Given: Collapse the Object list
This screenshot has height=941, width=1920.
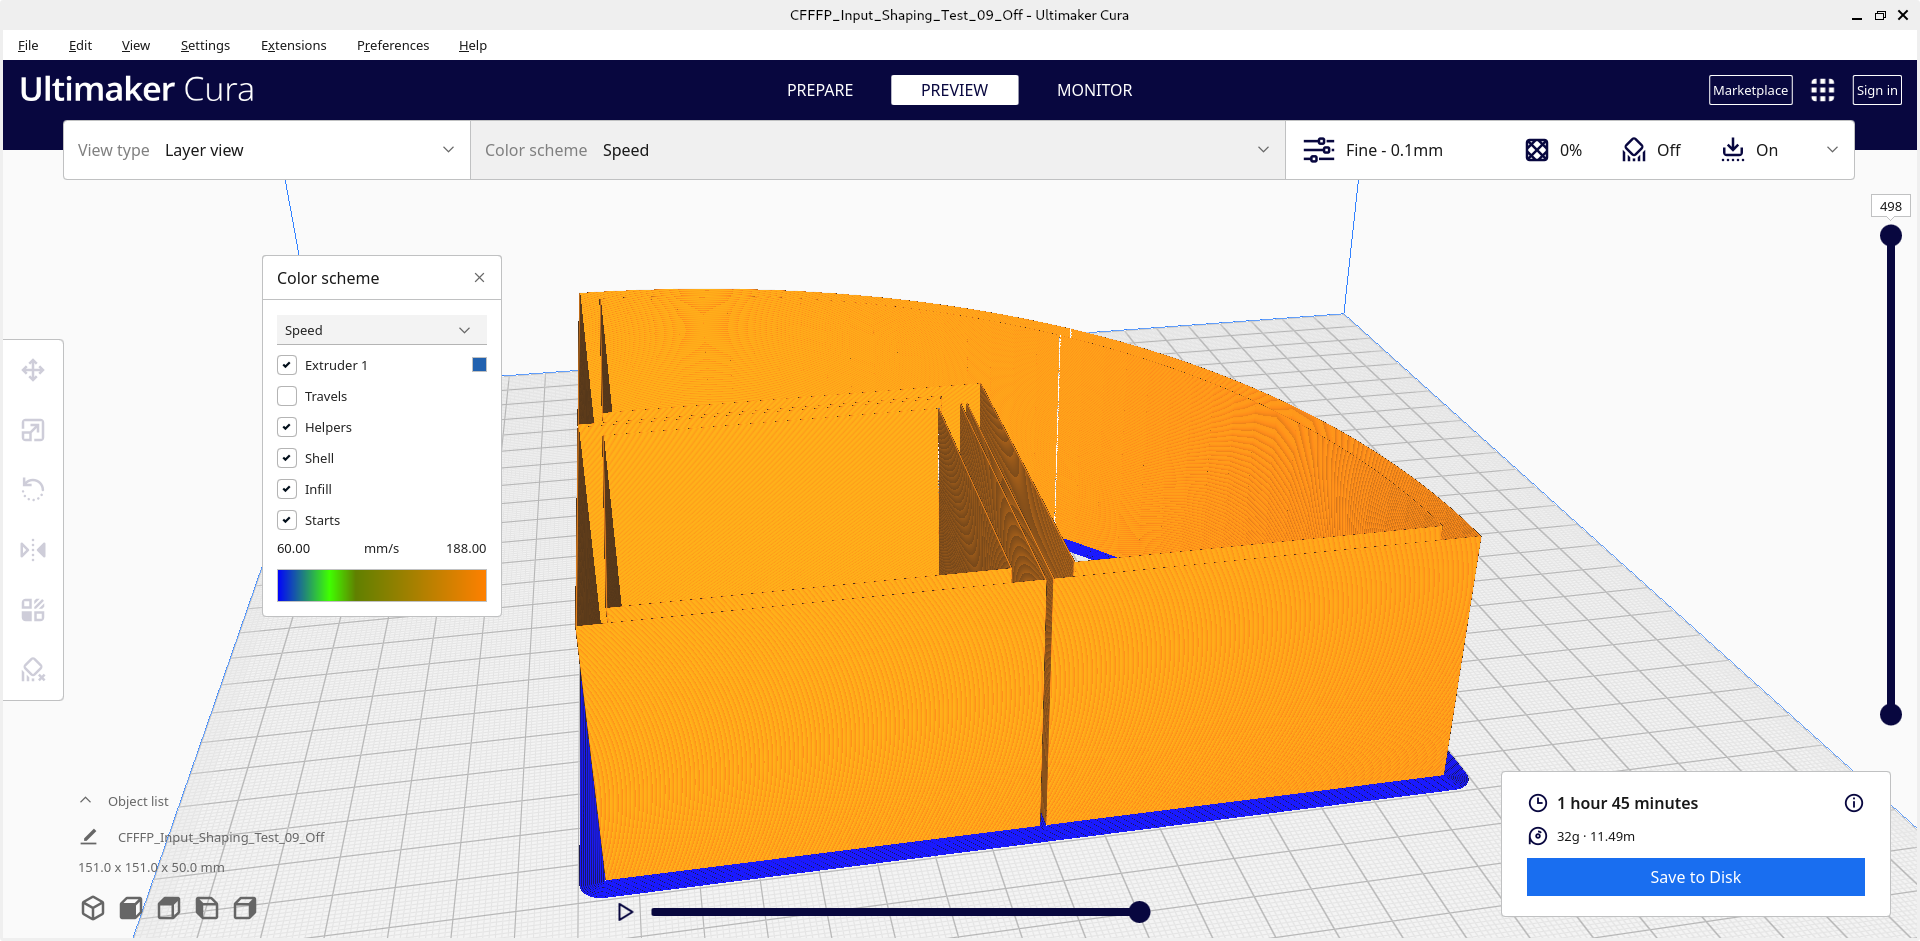Looking at the screenshot, I should coord(85,800).
